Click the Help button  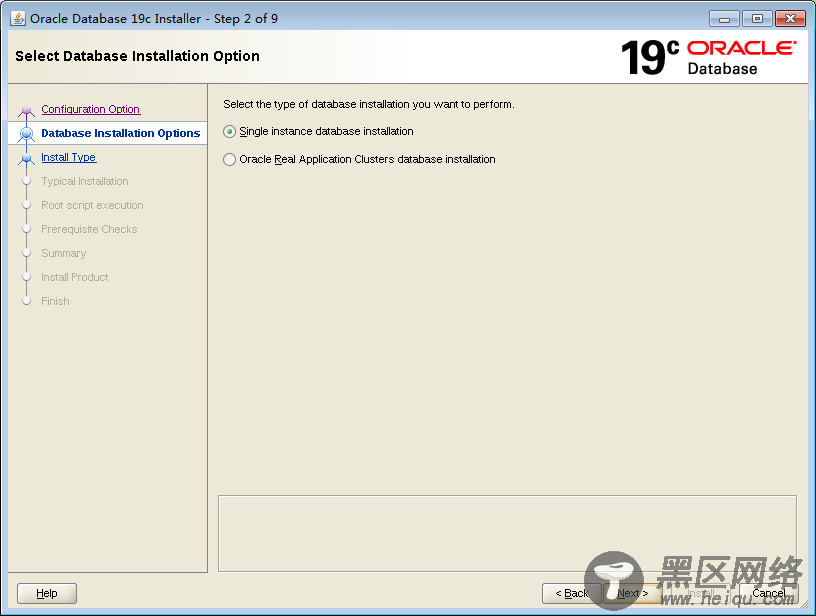coord(47,593)
